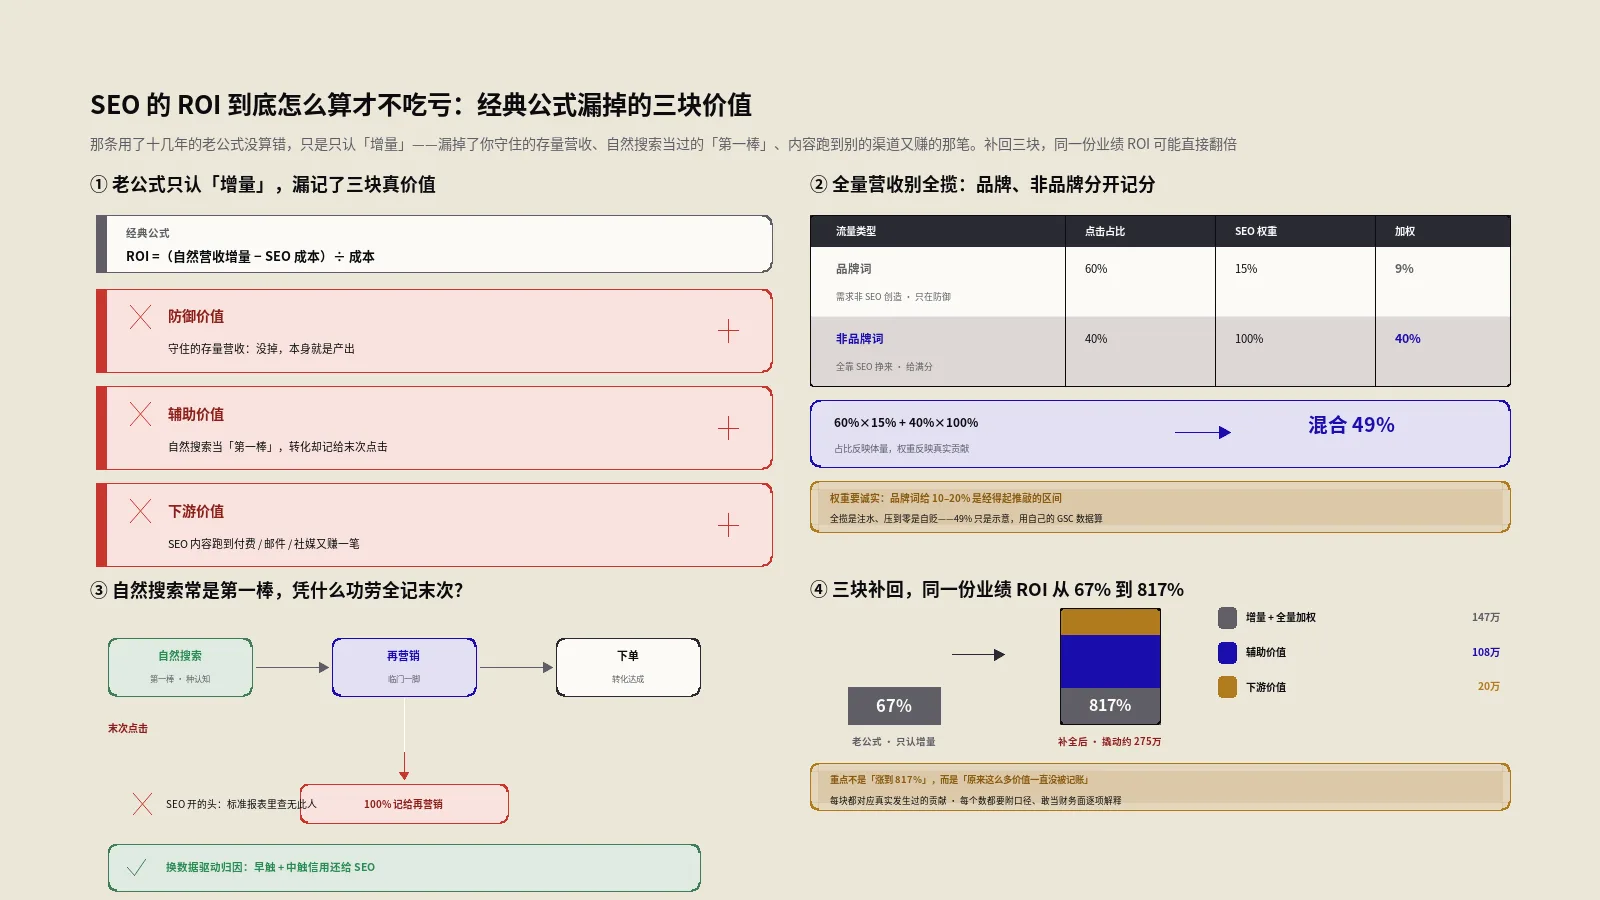Click the 经典公式 ROI formula box
The width and height of the screenshot is (1600, 900).
click(x=434, y=244)
